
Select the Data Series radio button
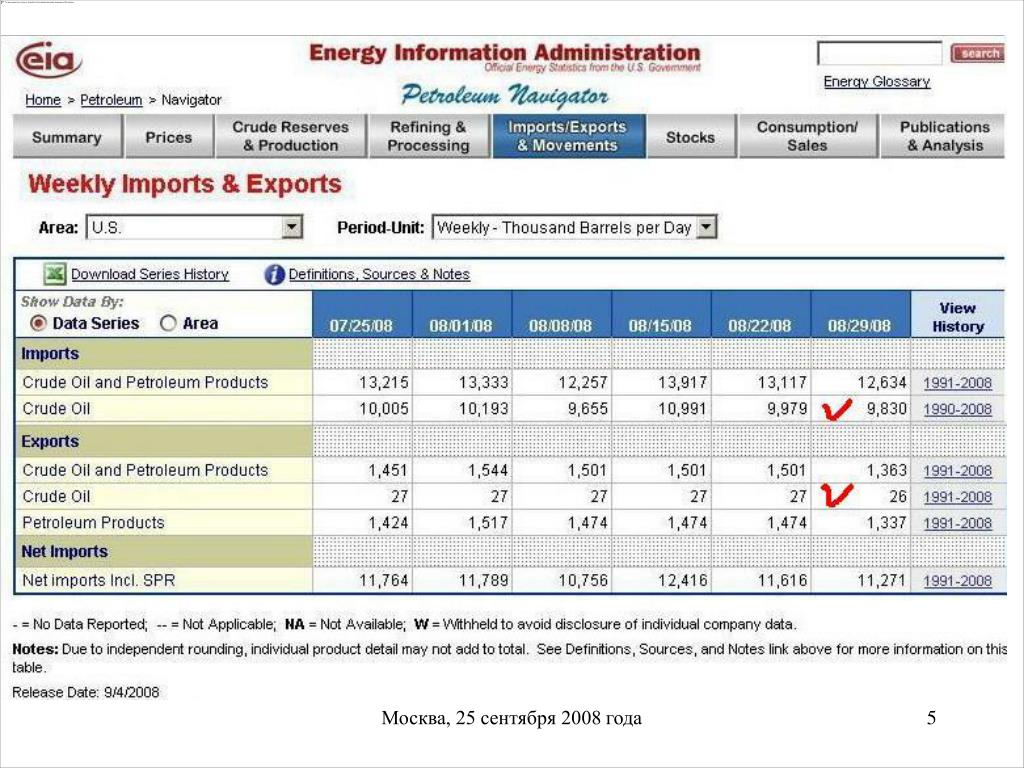(39, 323)
